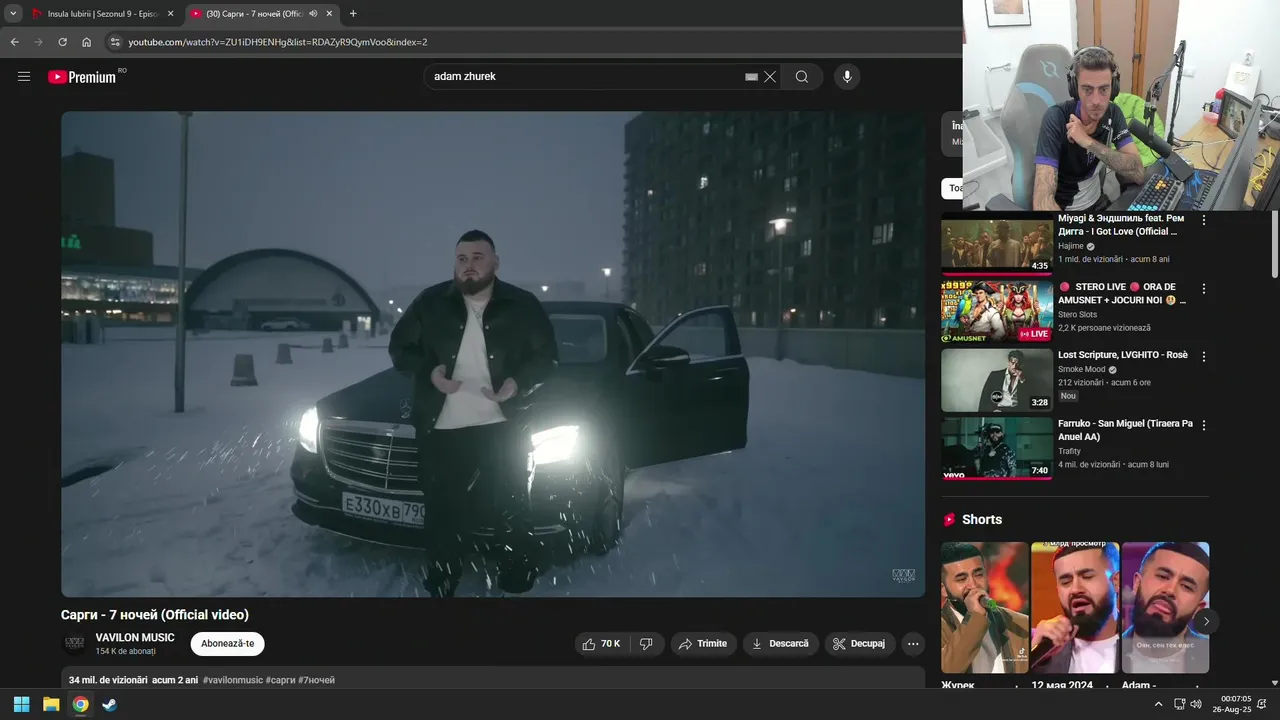Click the #vavilonmusic hashtag
The width and height of the screenshot is (1280, 720).
click(233, 680)
